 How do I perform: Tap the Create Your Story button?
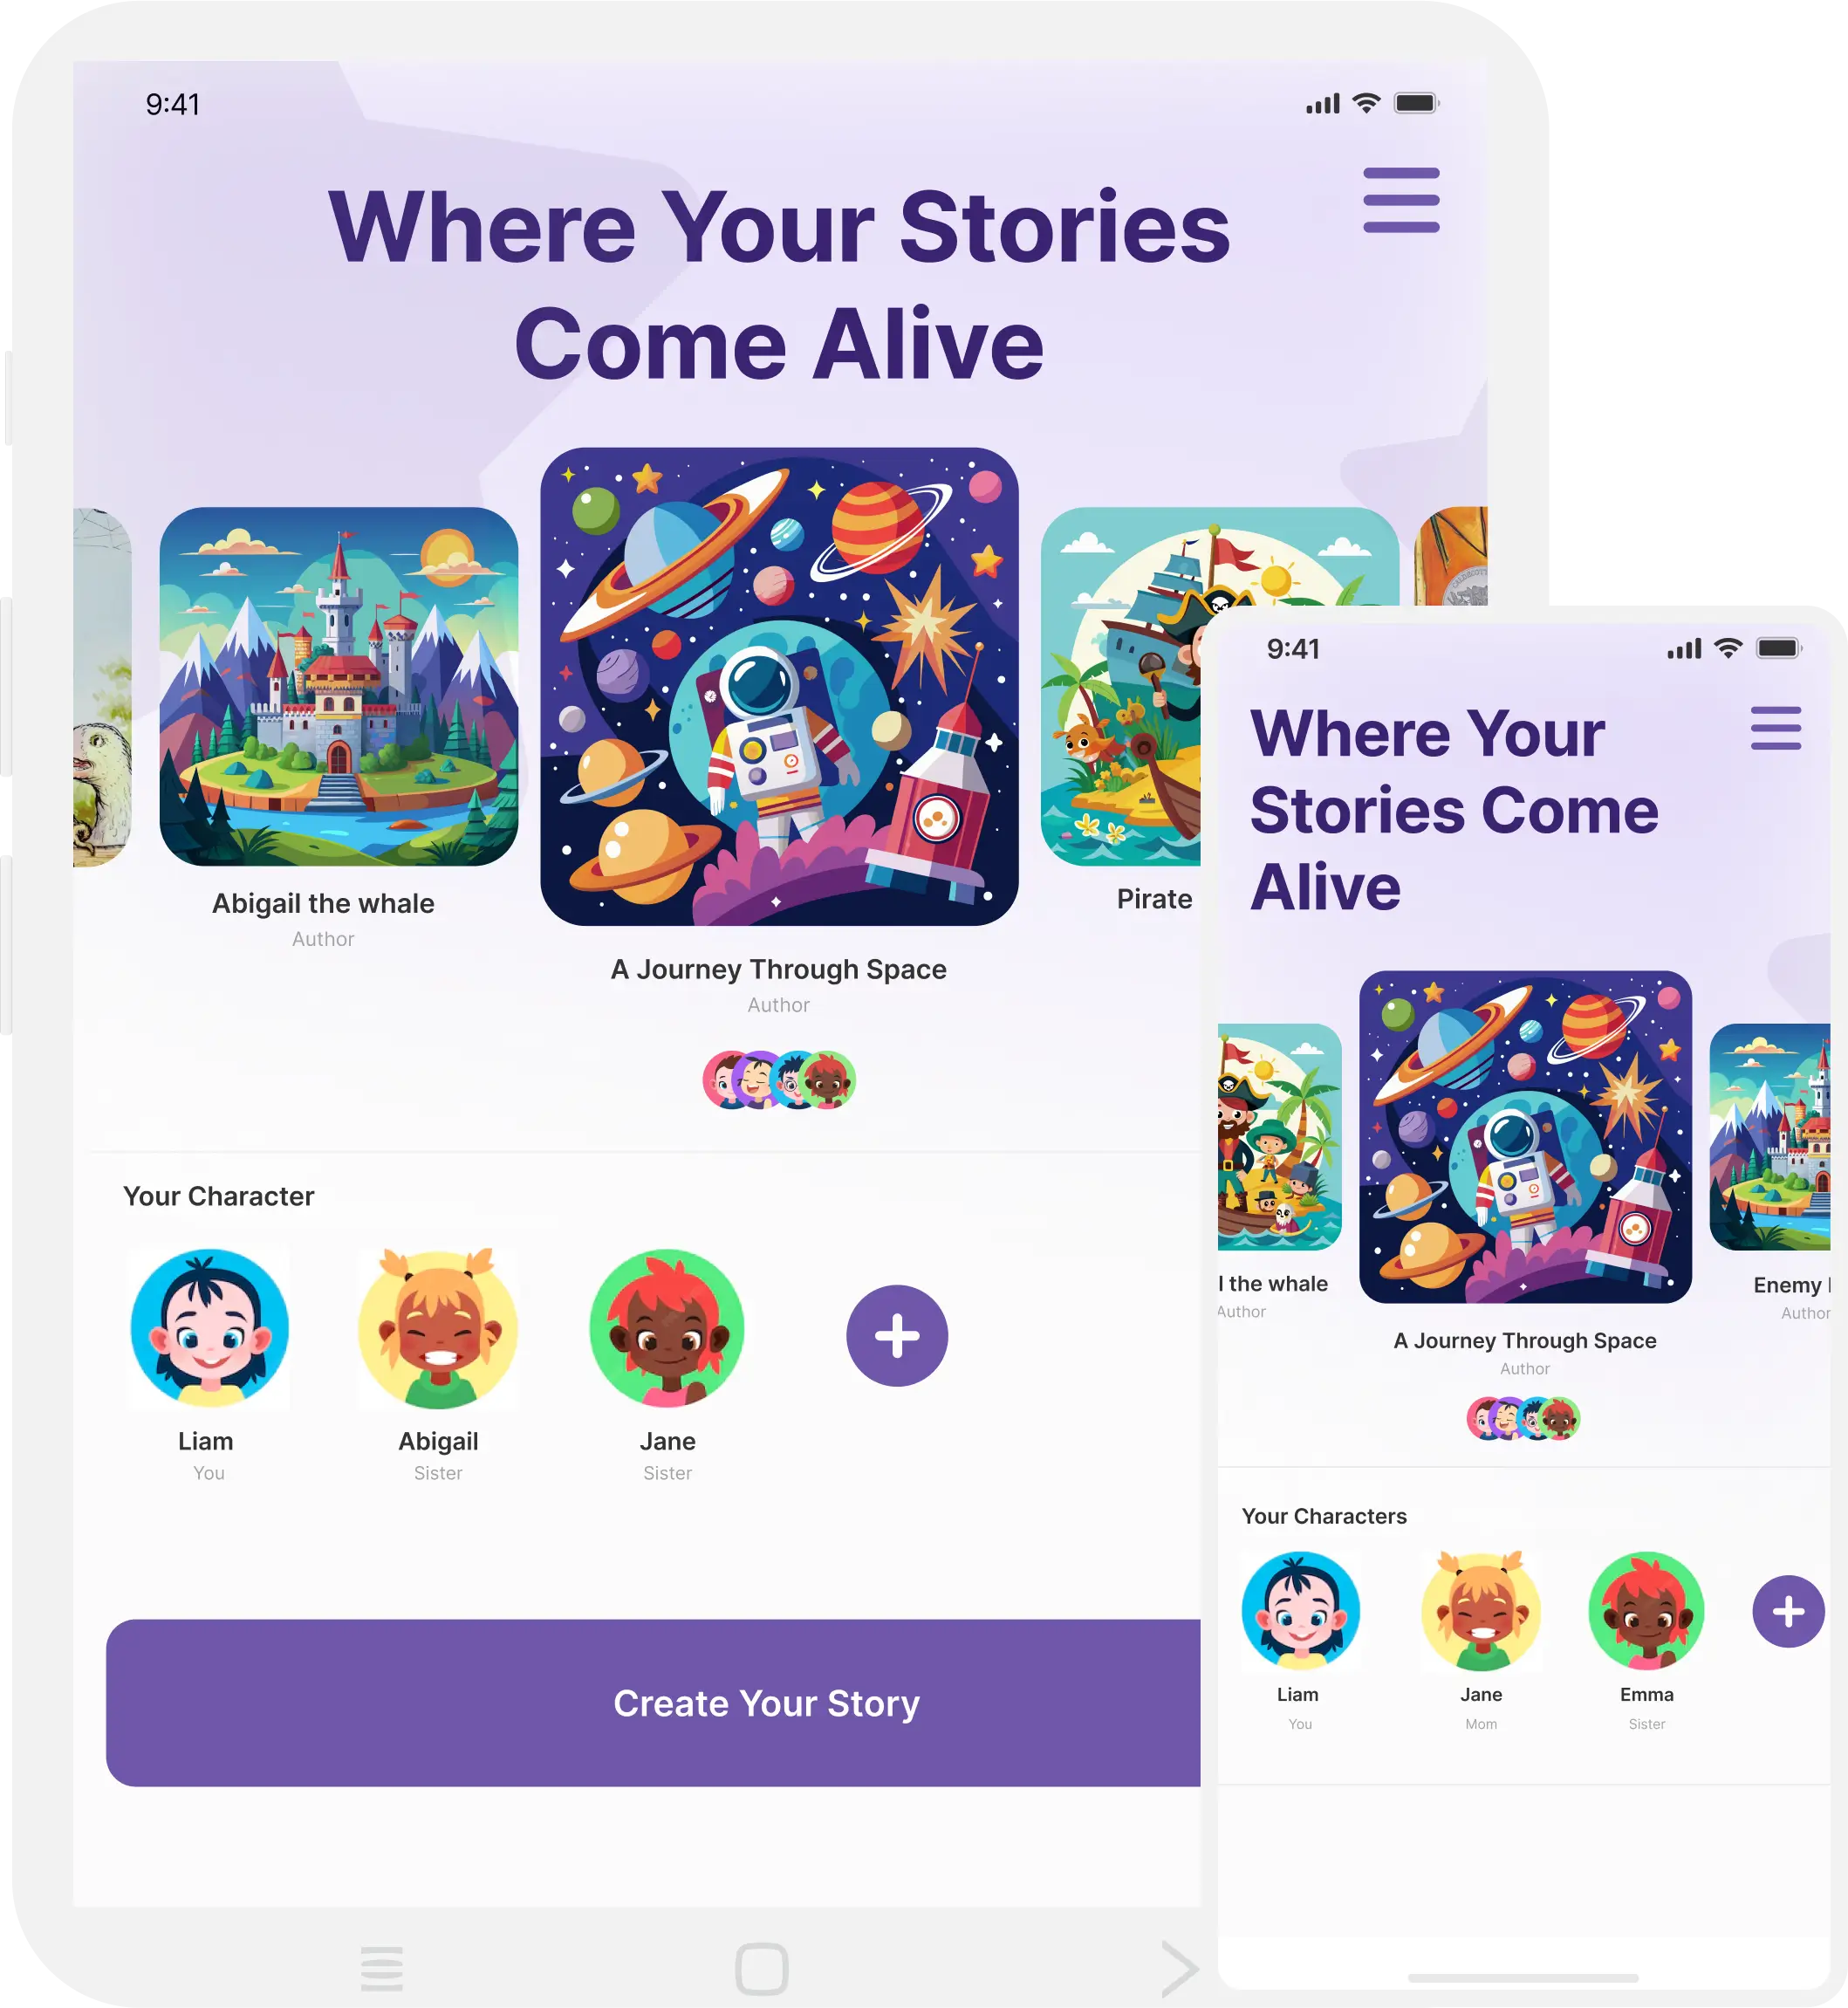click(x=653, y=1702)
